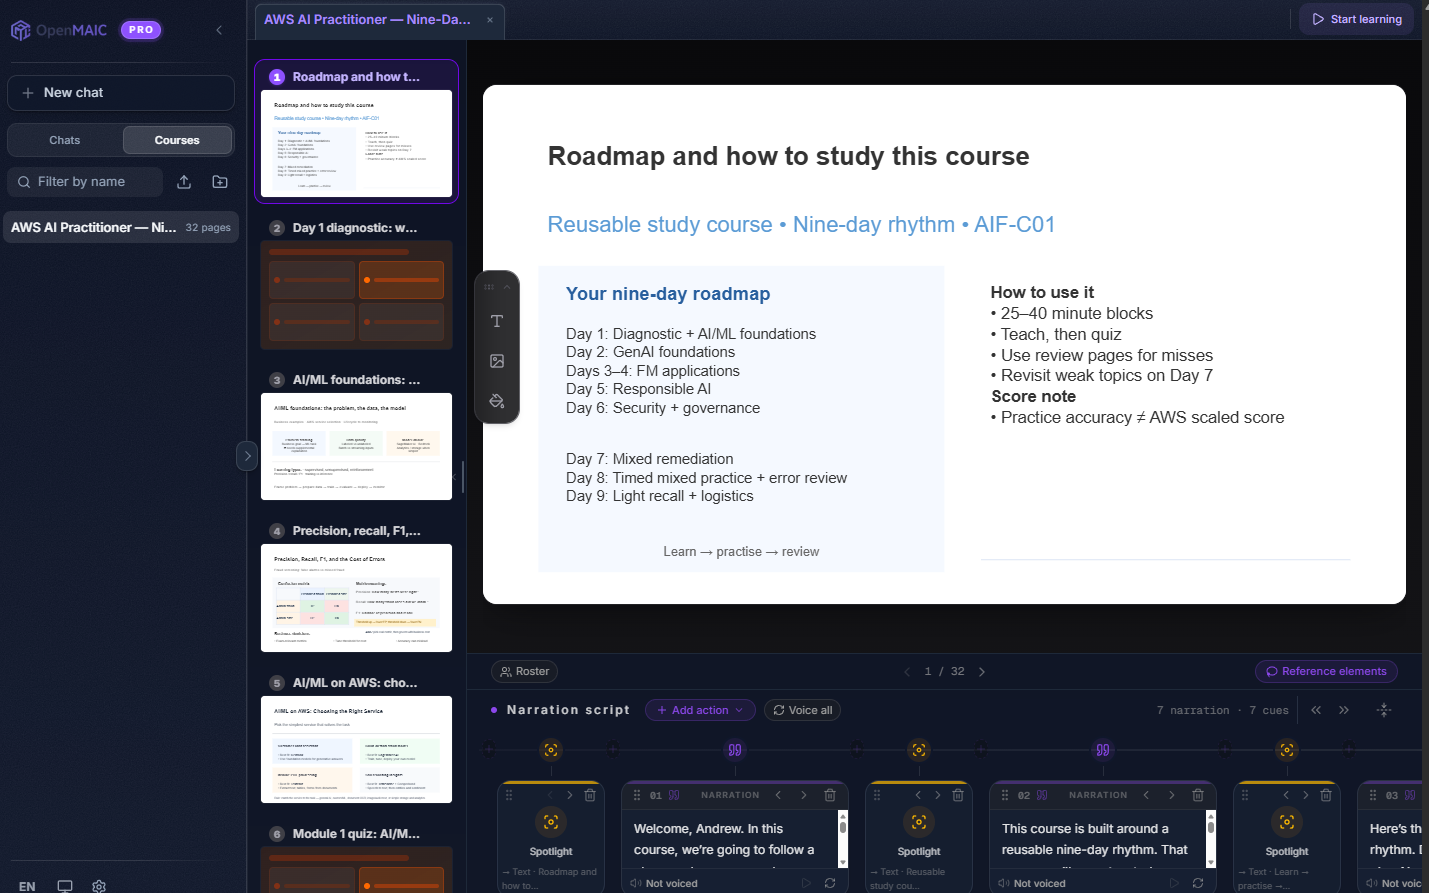
Task: Open the AWS AI Practitioner course row
Action: tap(121, 227)
